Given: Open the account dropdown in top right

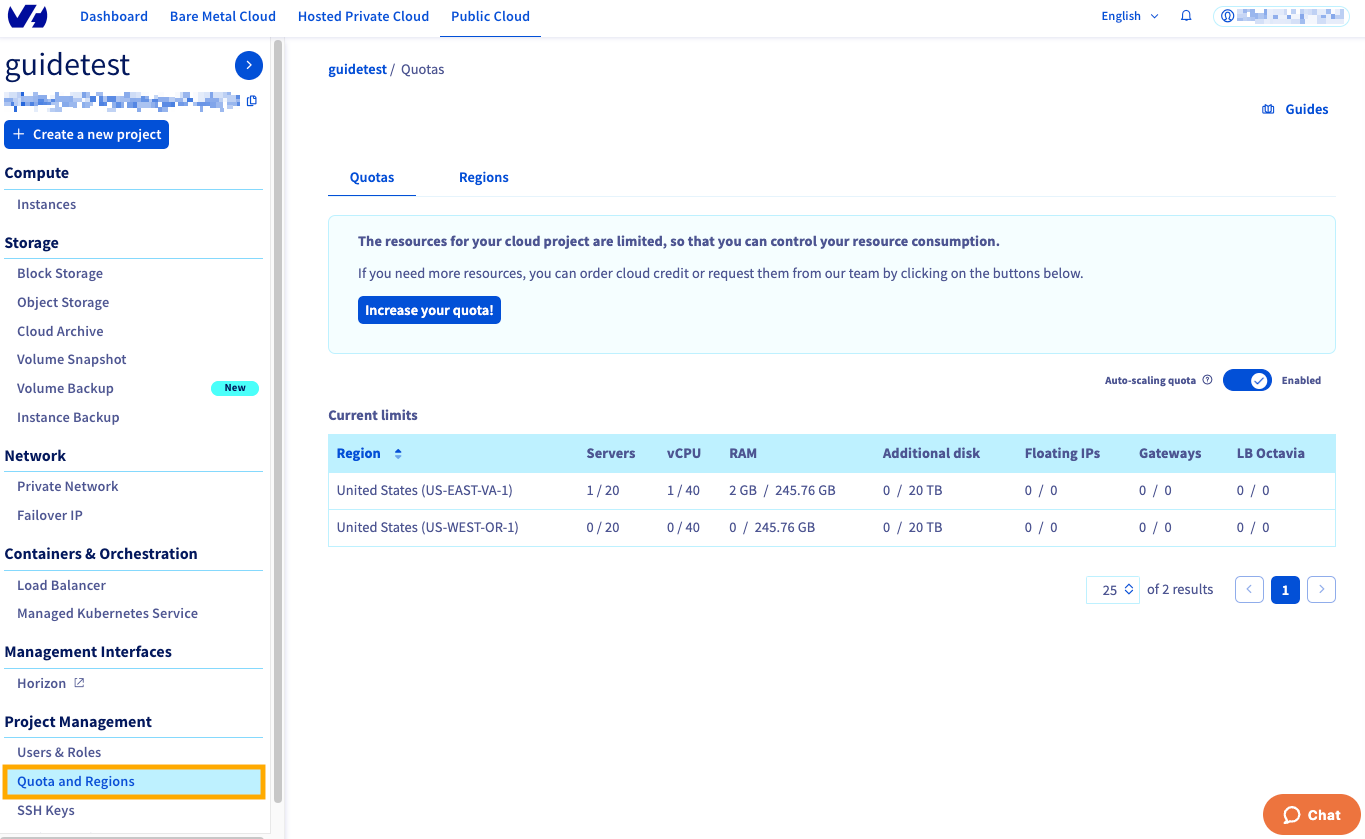Looking at the screenshot, I should coord(1281,15).
